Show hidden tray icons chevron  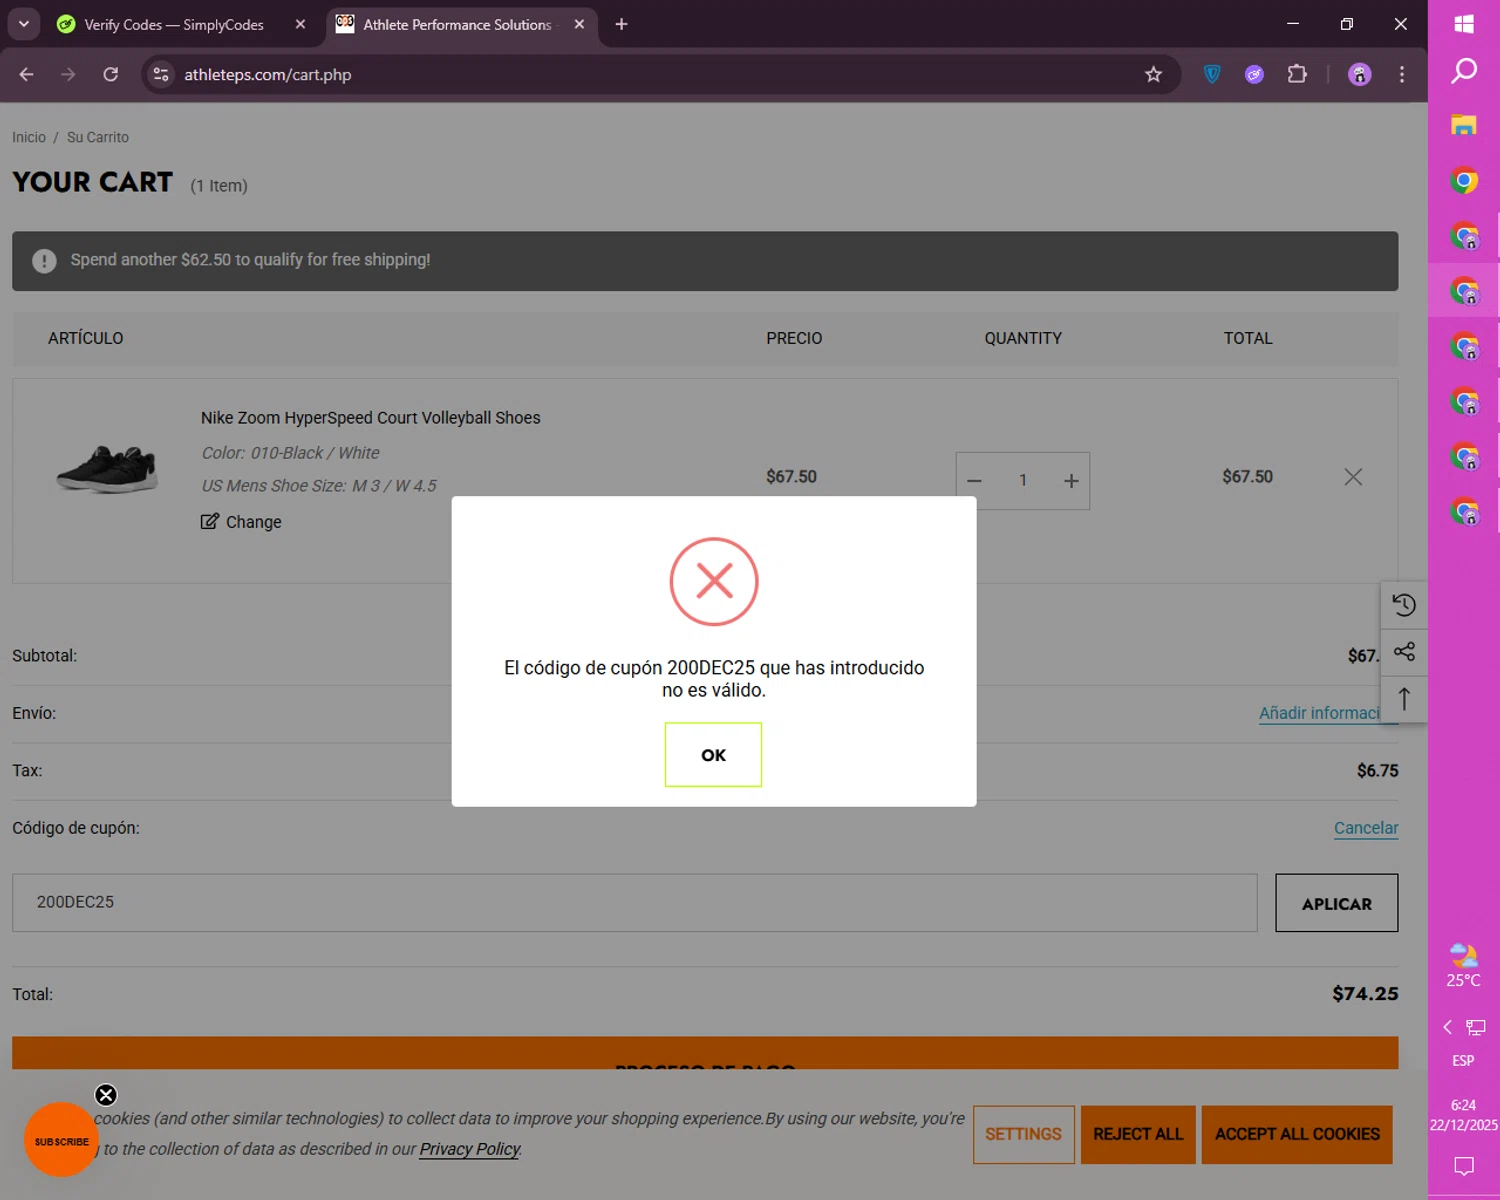[x=1447, y=1027]
